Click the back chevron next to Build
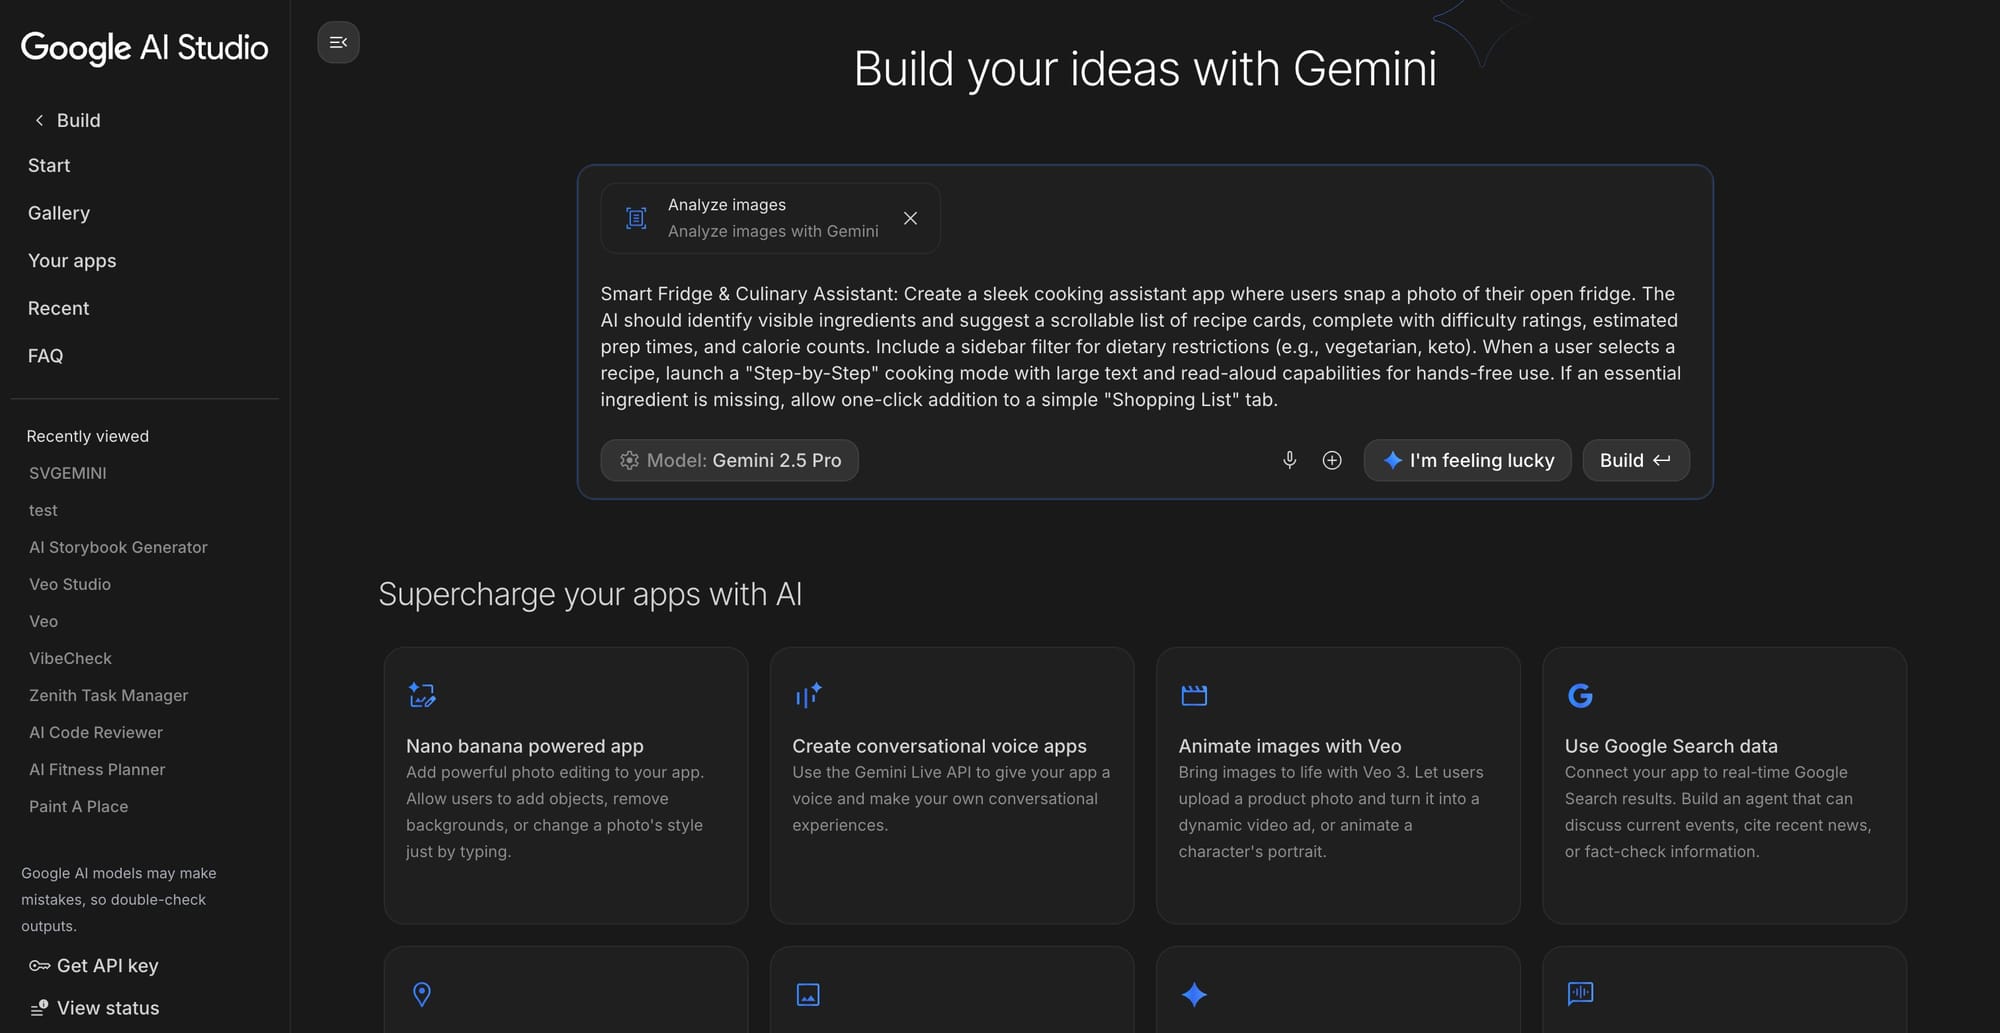 pos(37,119)
